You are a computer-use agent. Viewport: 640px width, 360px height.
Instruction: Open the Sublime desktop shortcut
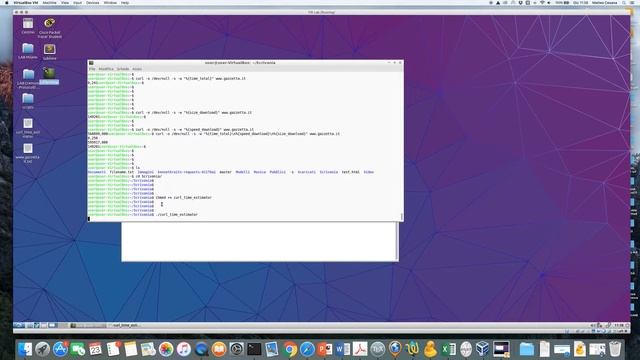coord(49,51)
